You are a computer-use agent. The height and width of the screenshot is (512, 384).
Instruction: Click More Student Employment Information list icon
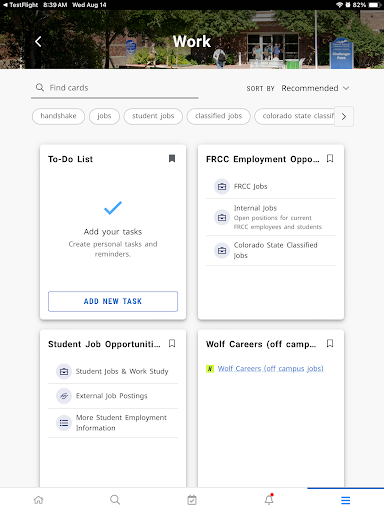tap(64, 423)
